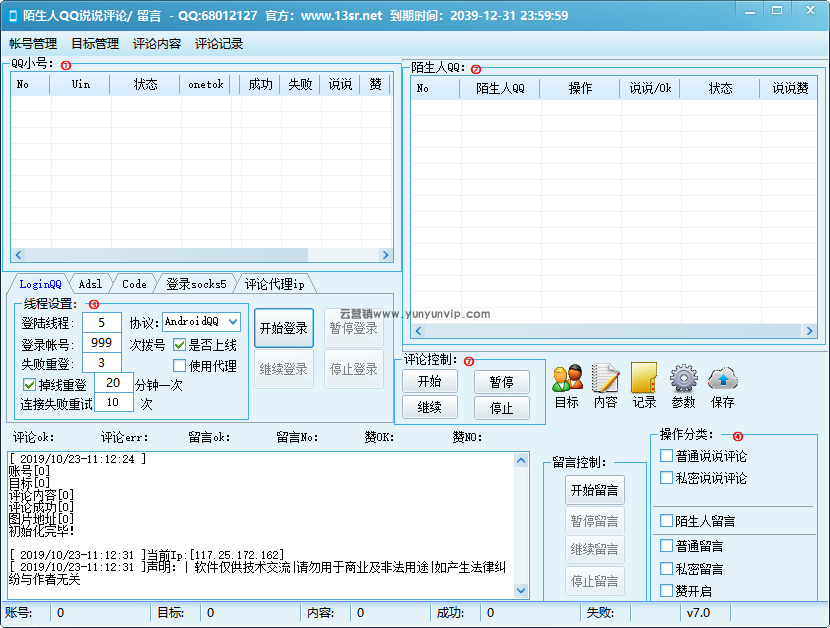Click the 停止登录 button
The image size is (830, 628).
(x=354, y=369)
